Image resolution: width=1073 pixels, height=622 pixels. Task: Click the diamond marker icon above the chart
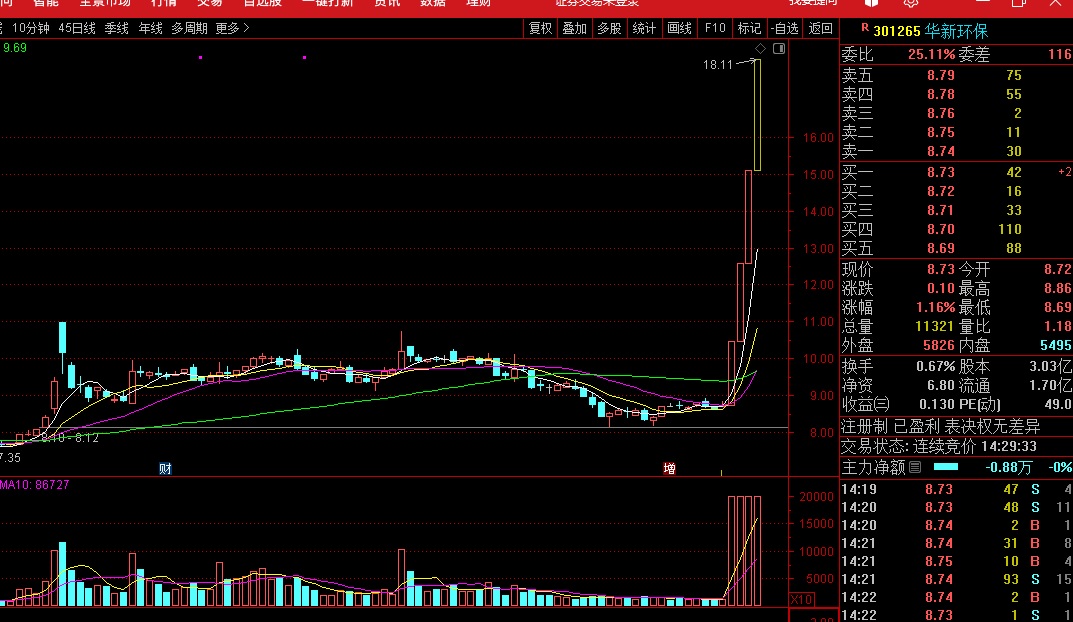[760, 49]
